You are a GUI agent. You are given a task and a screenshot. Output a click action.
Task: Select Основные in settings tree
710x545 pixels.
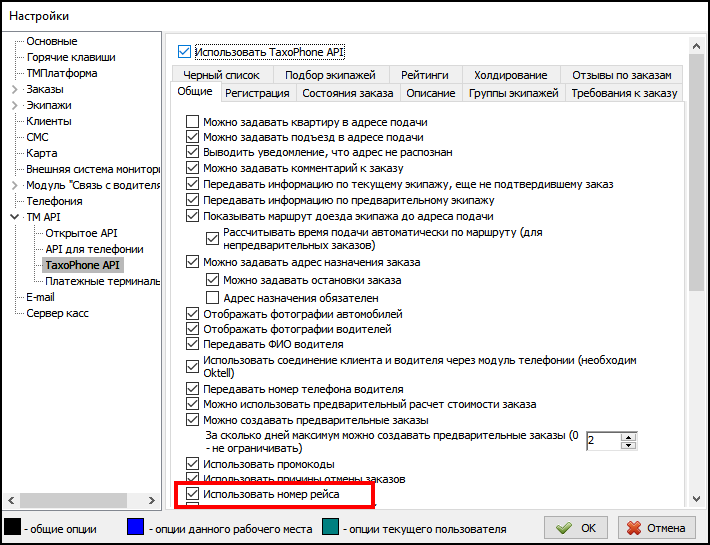click(x=52, y=41)
